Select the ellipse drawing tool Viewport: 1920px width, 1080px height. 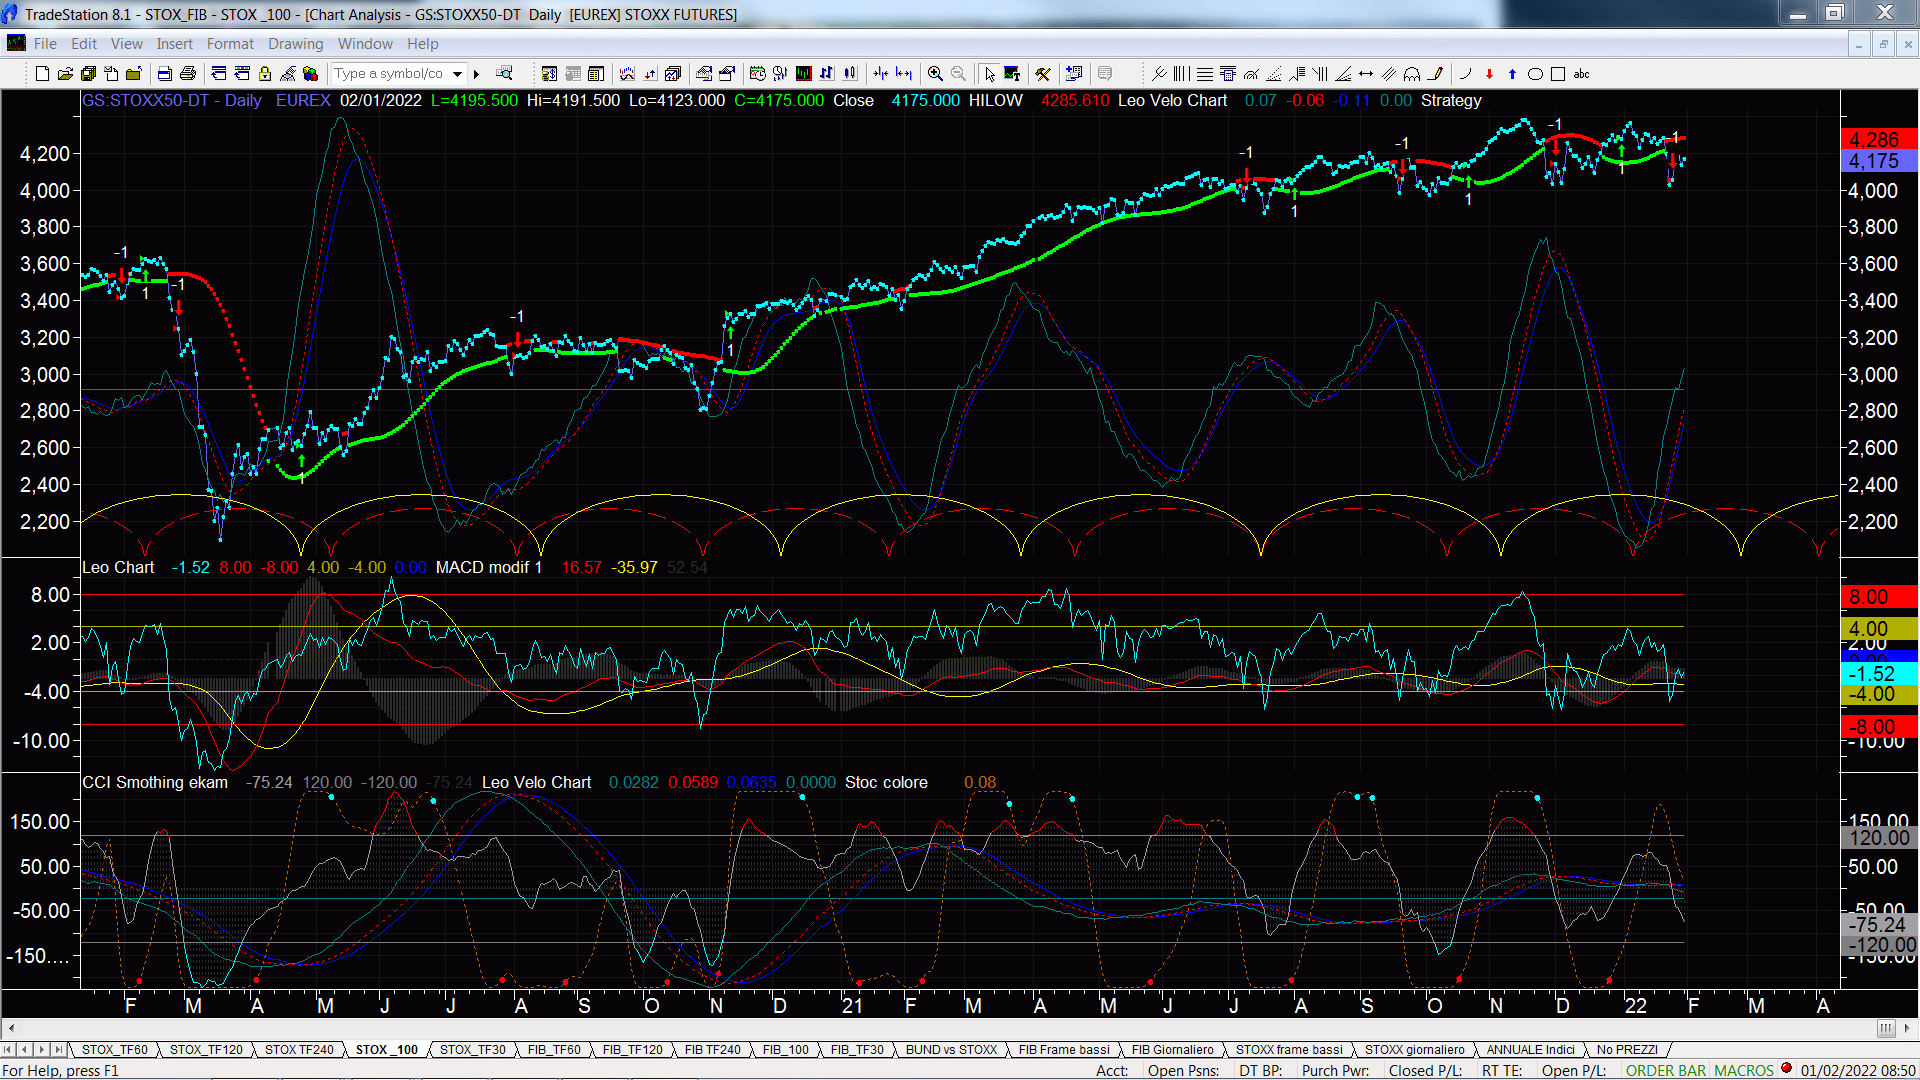point(1535,74)
